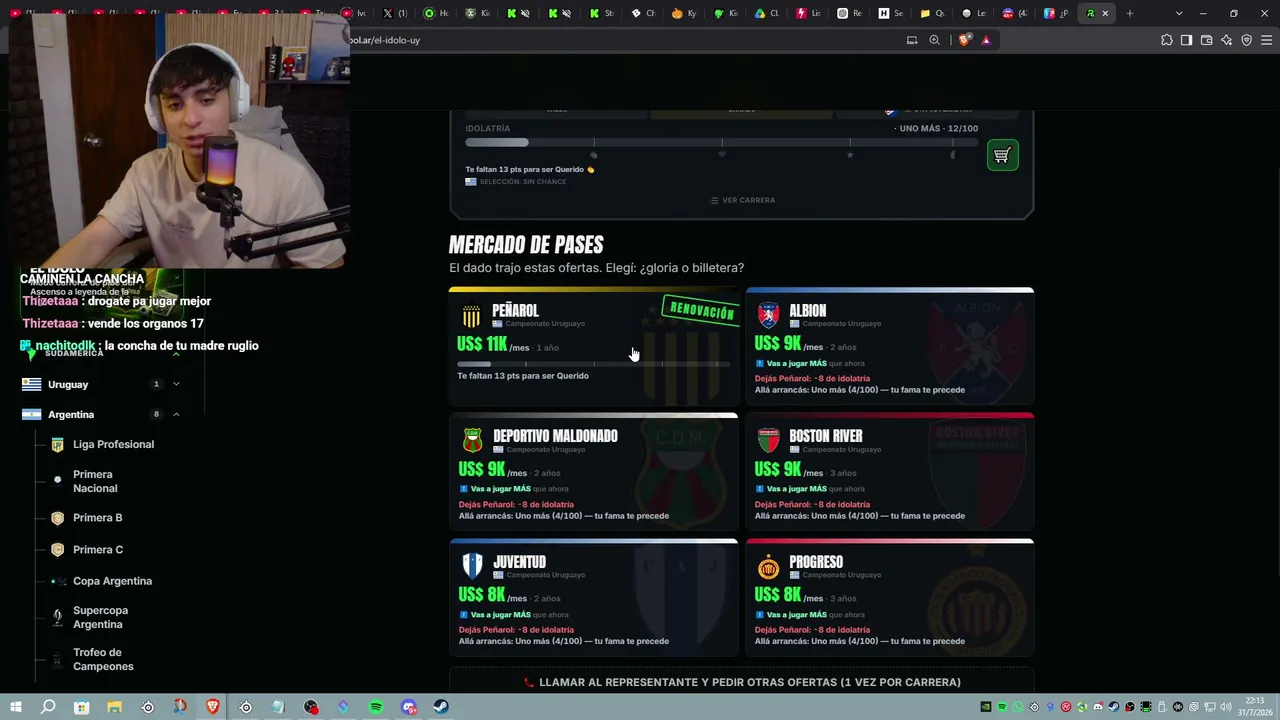Launch Brave browser from the taskbar

213,707
